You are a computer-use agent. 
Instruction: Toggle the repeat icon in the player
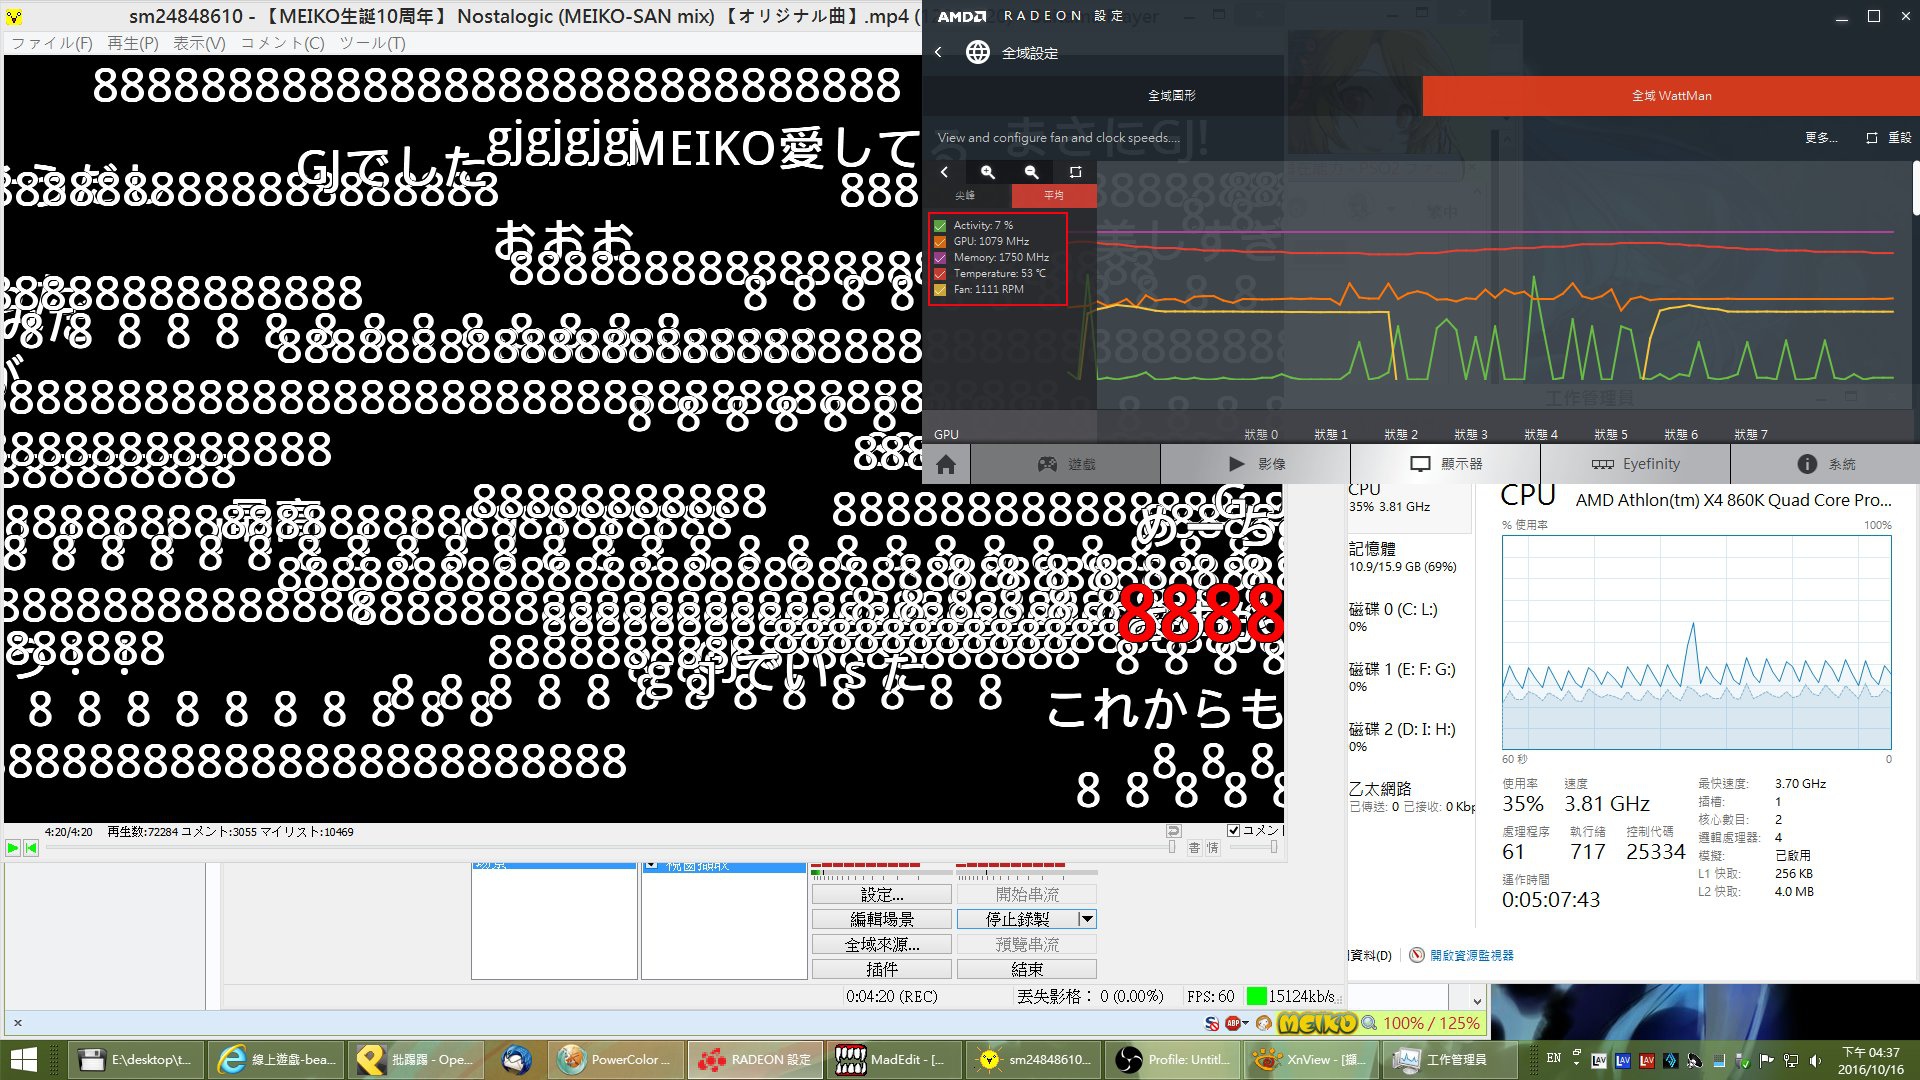(1174, 831)
